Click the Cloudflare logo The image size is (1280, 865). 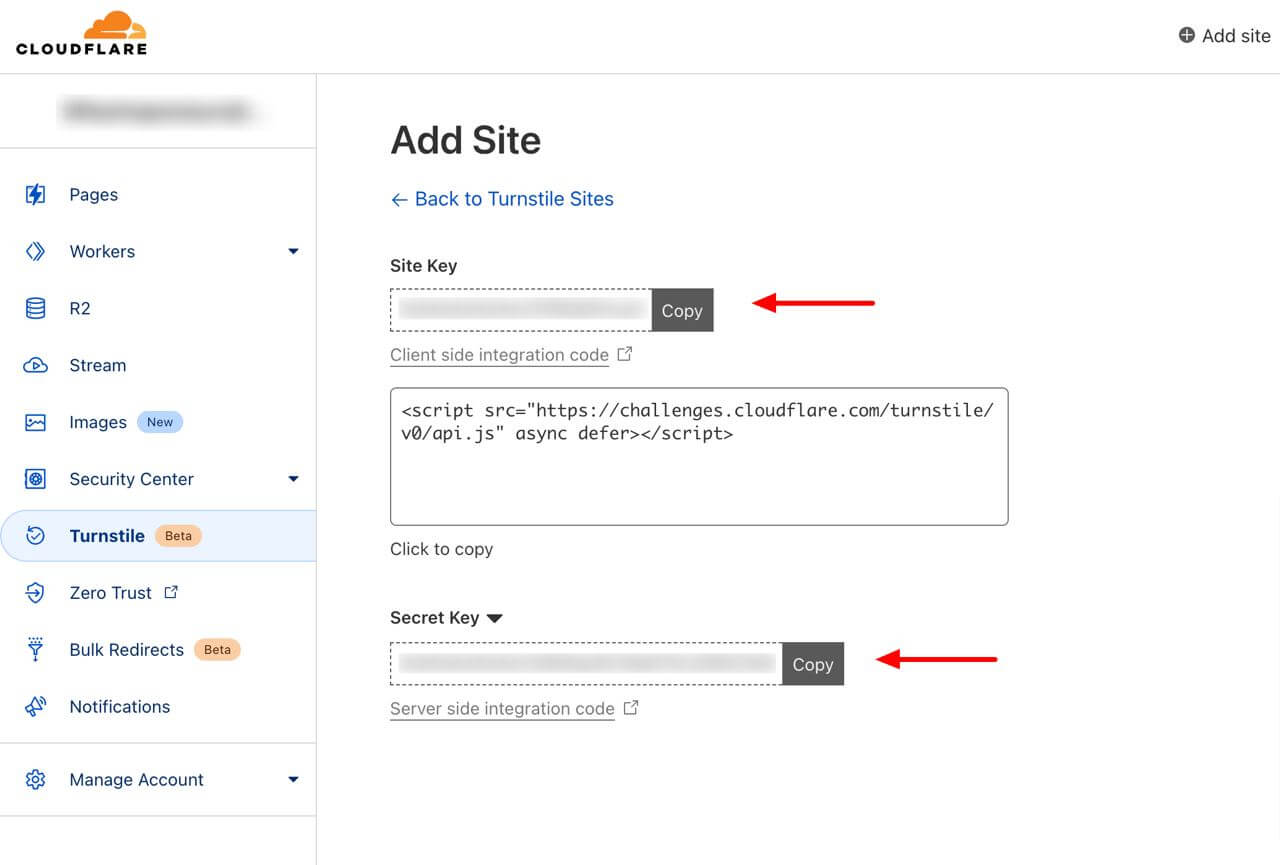pyautogui.click(x=83, y=33)
